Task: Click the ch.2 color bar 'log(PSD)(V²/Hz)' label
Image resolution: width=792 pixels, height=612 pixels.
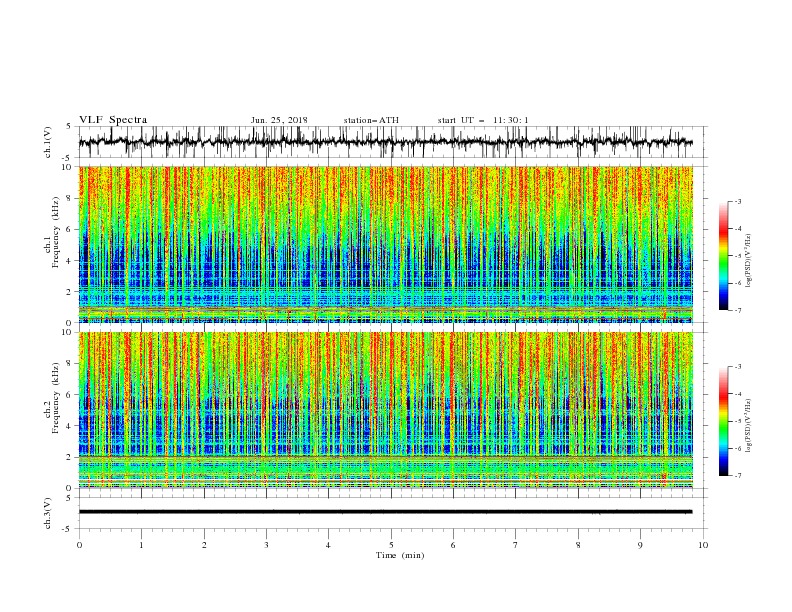Action: 748,426
